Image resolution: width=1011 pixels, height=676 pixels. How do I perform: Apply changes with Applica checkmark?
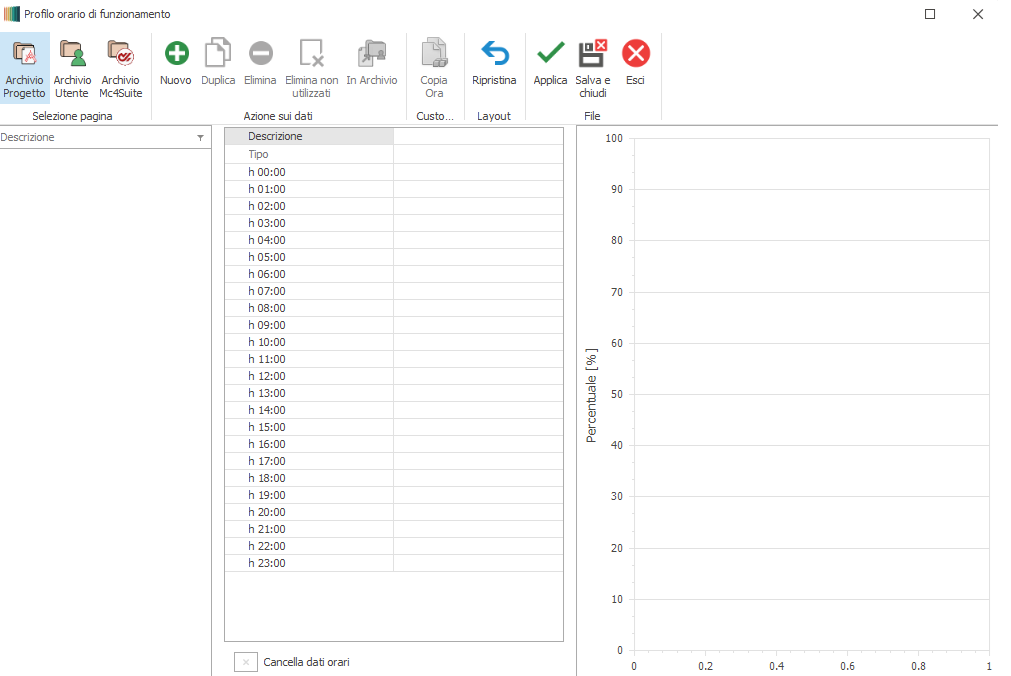pos(550,54)
